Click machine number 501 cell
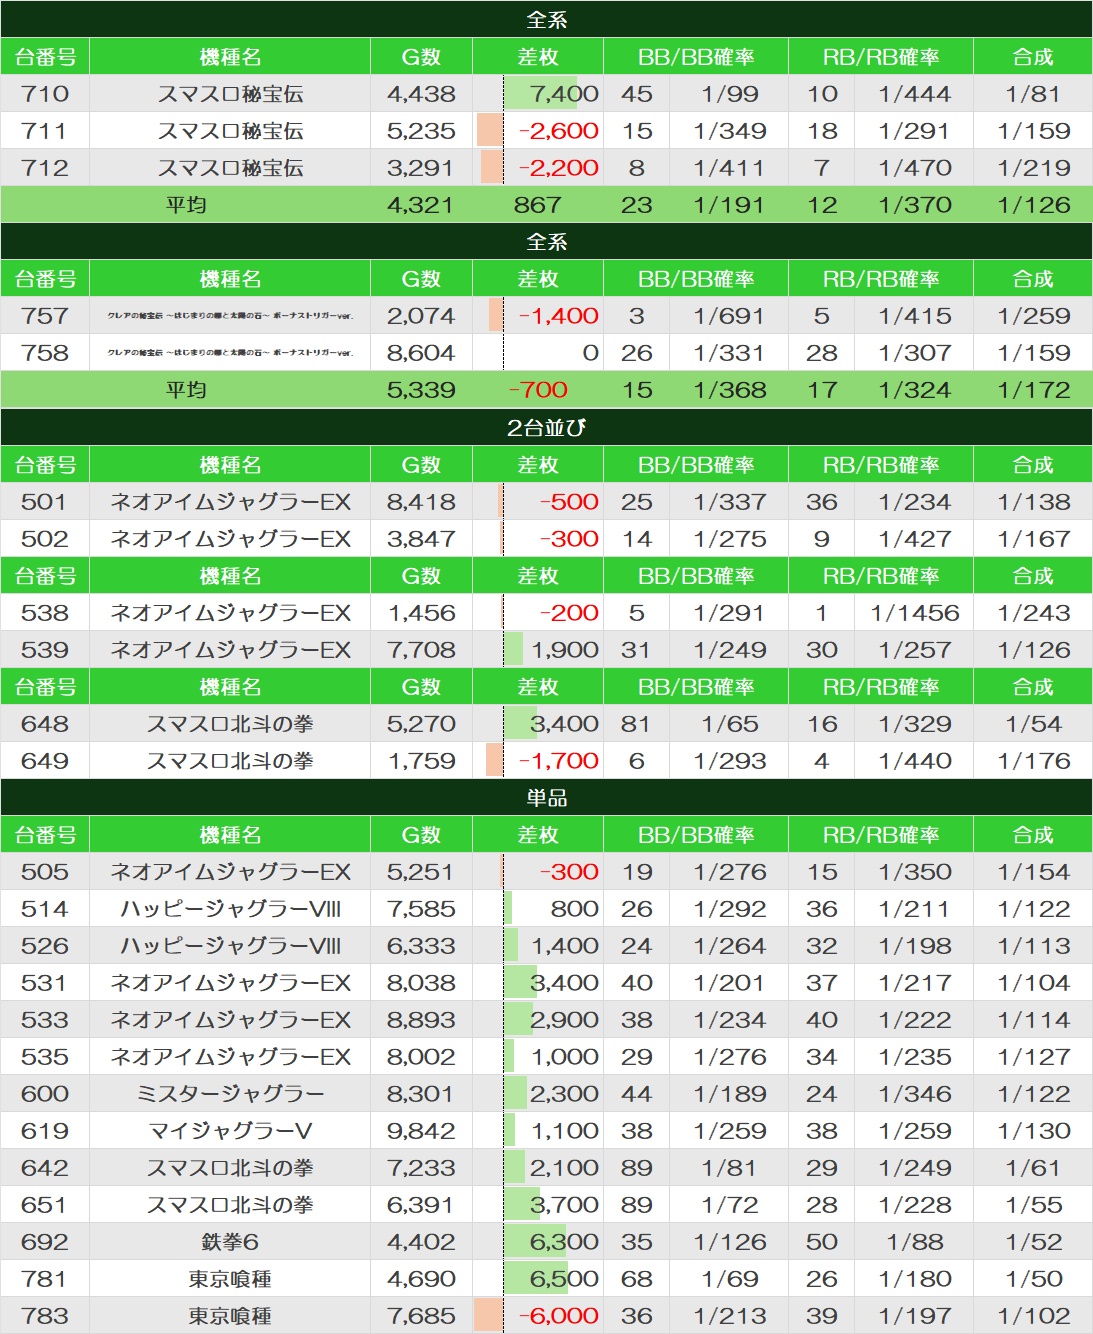Viewport: 1093px width, 1334px height. [x=45, y=501]
